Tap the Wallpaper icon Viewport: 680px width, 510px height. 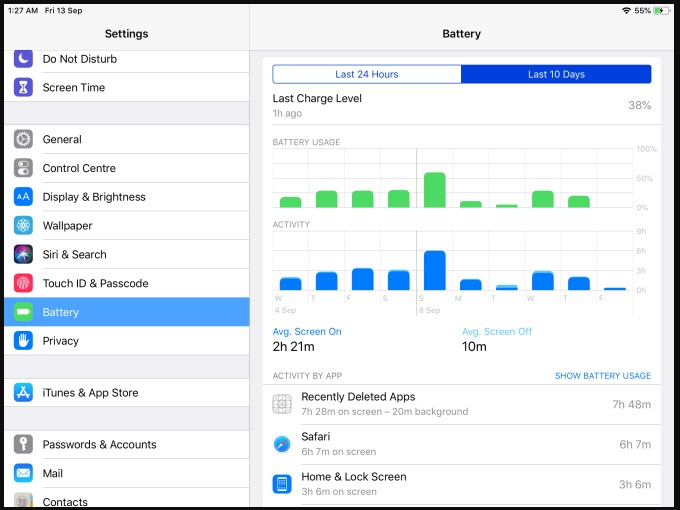tap(24, 226)
